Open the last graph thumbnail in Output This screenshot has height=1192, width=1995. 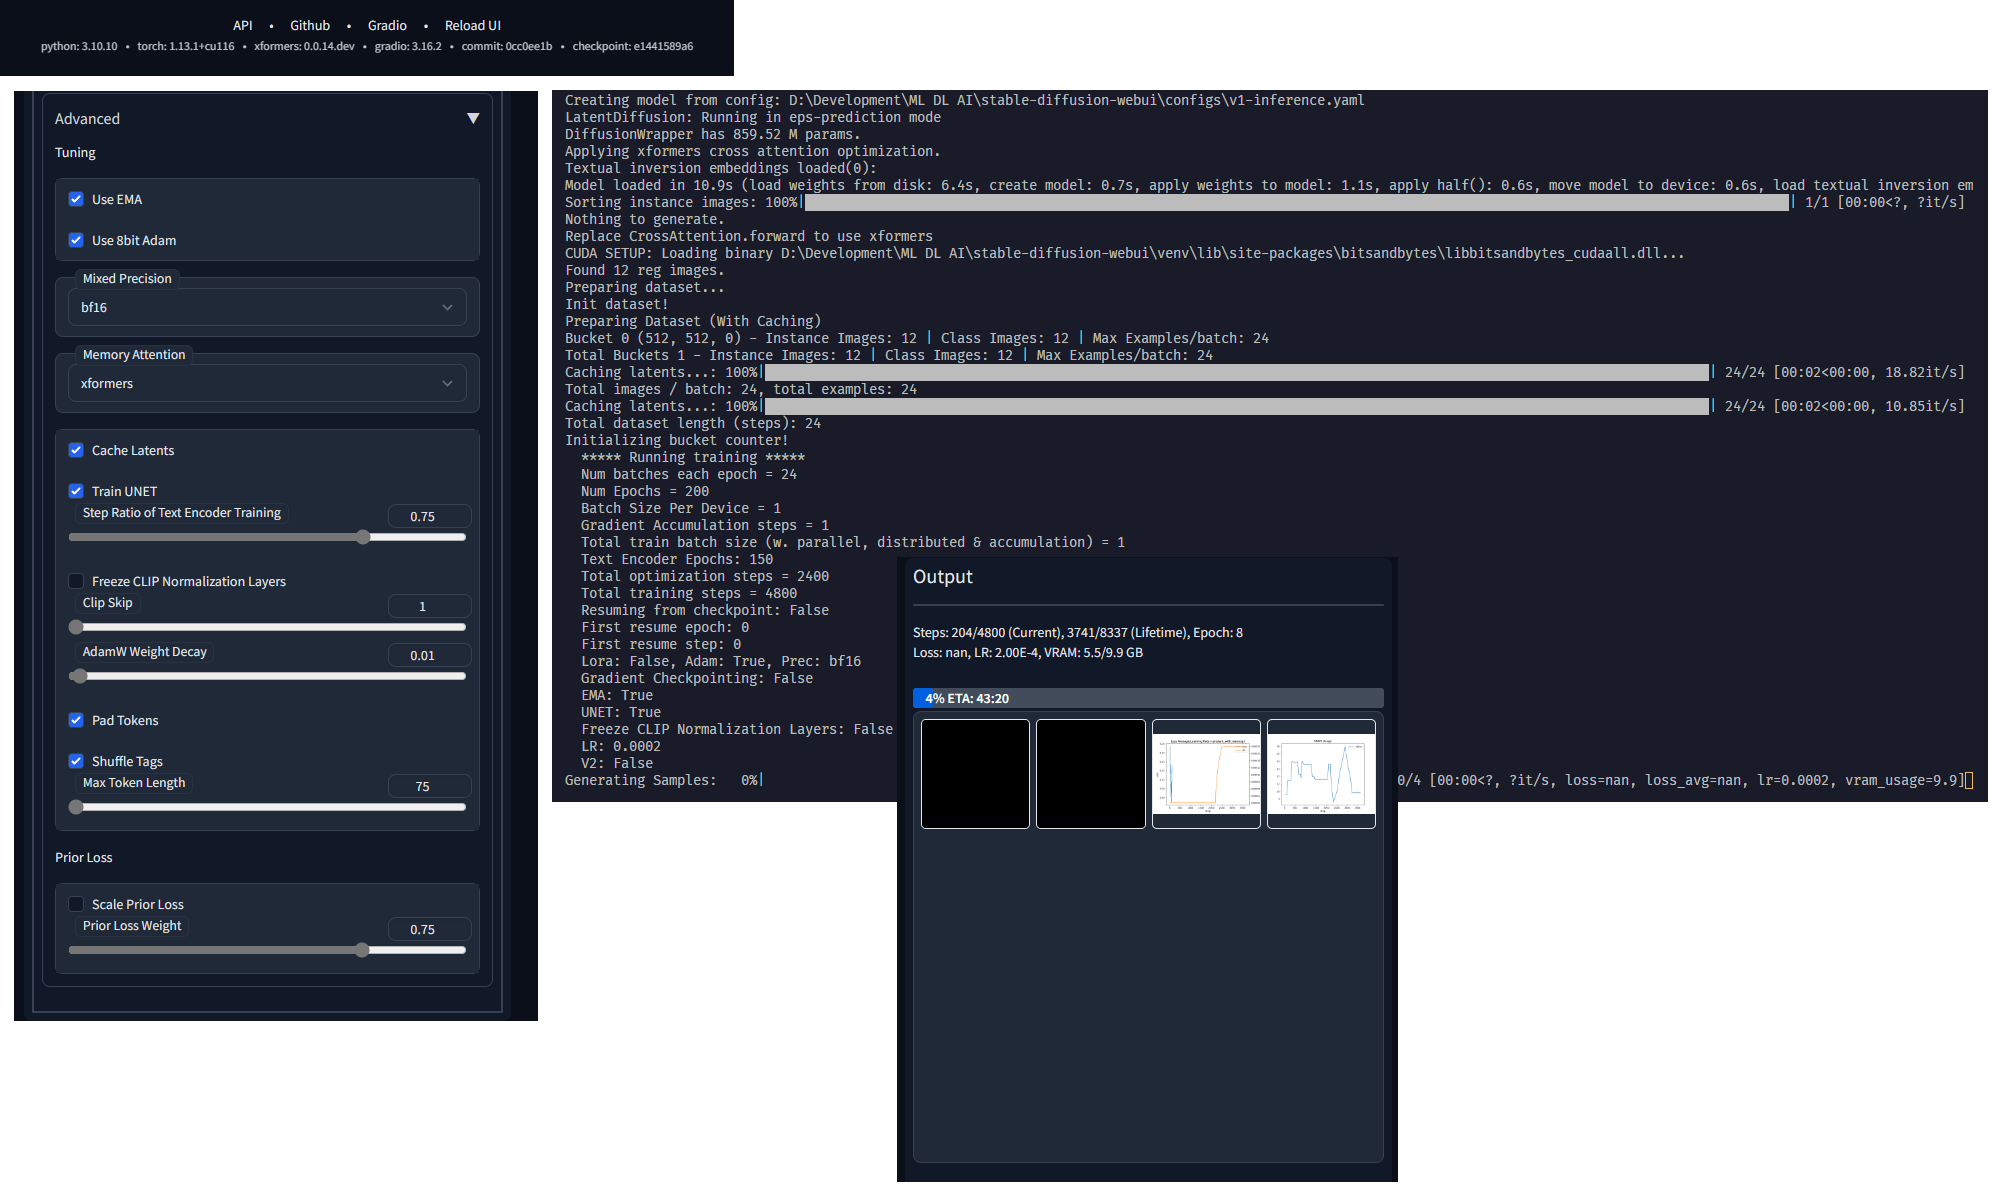point(1321,774)
